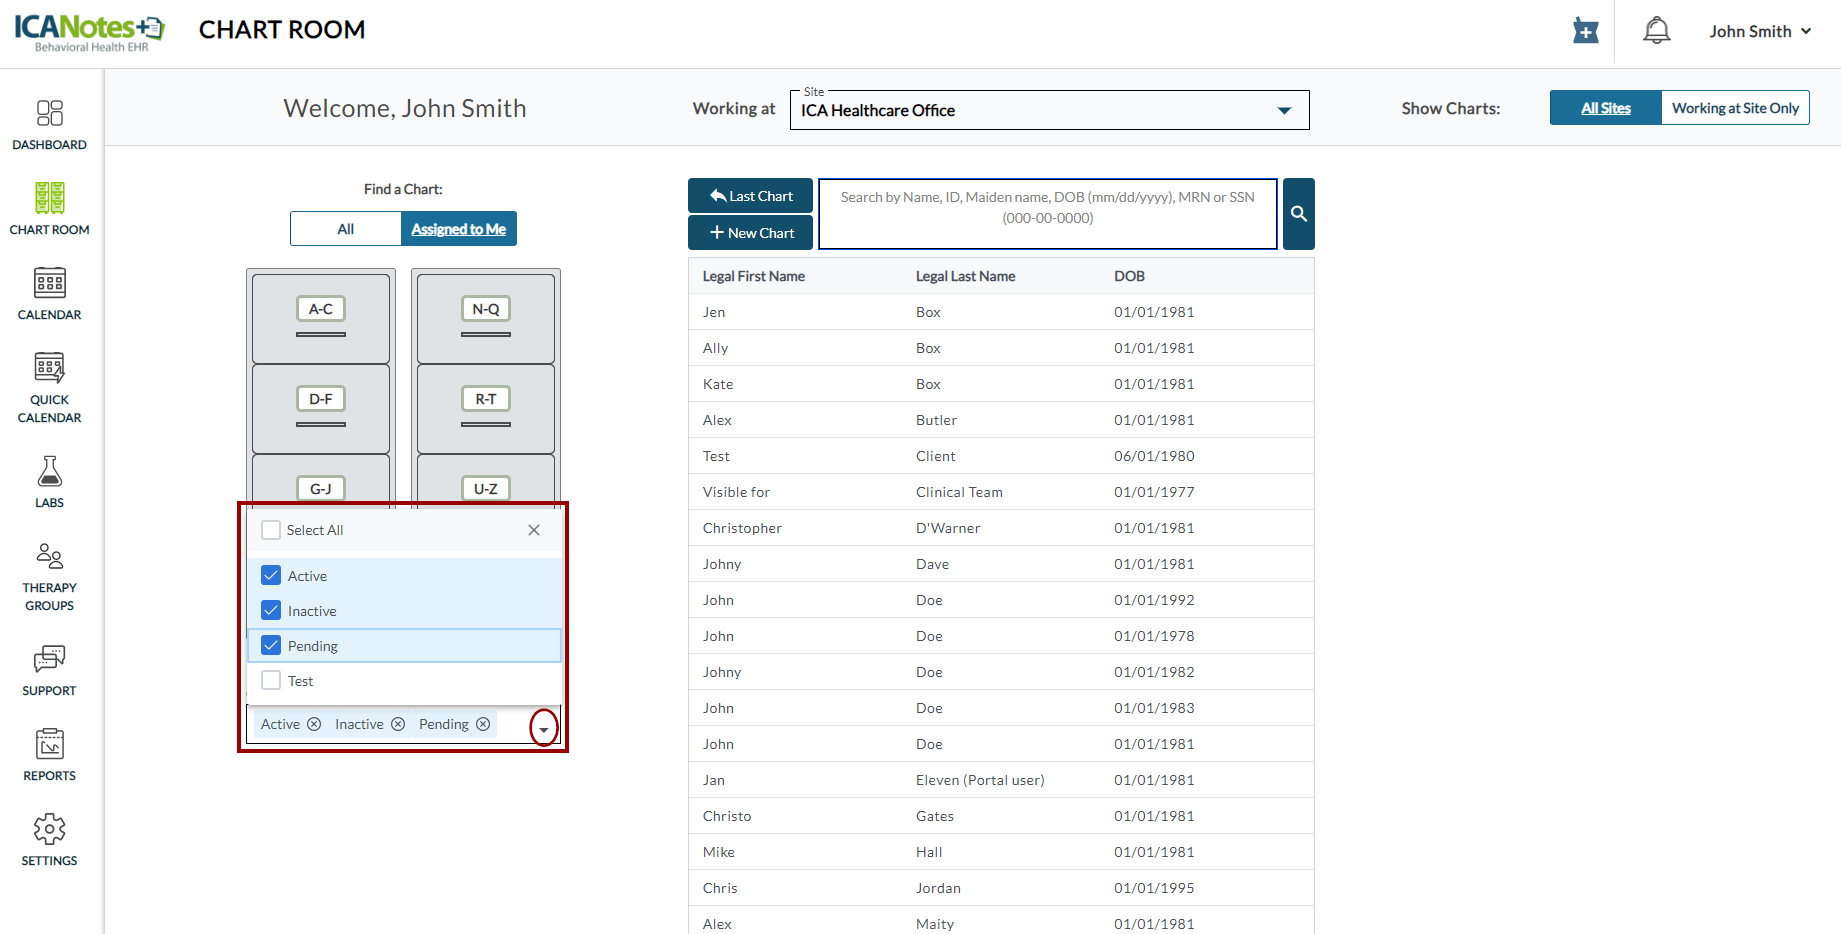Collapse the status filter dropdown arrow
Screen dimensions: 1841x934
pyautogui.click(x=543, y=728)
